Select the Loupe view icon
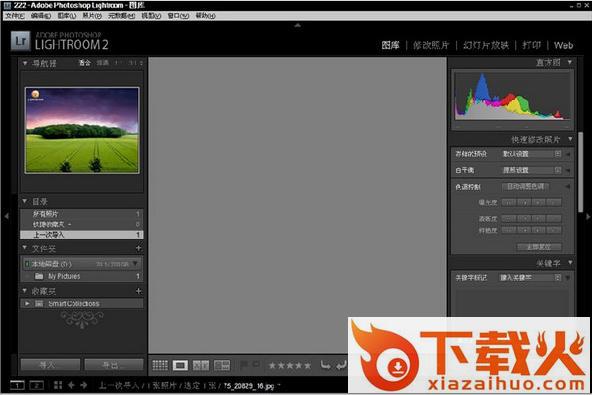592x395 pixels. [180, 365]
